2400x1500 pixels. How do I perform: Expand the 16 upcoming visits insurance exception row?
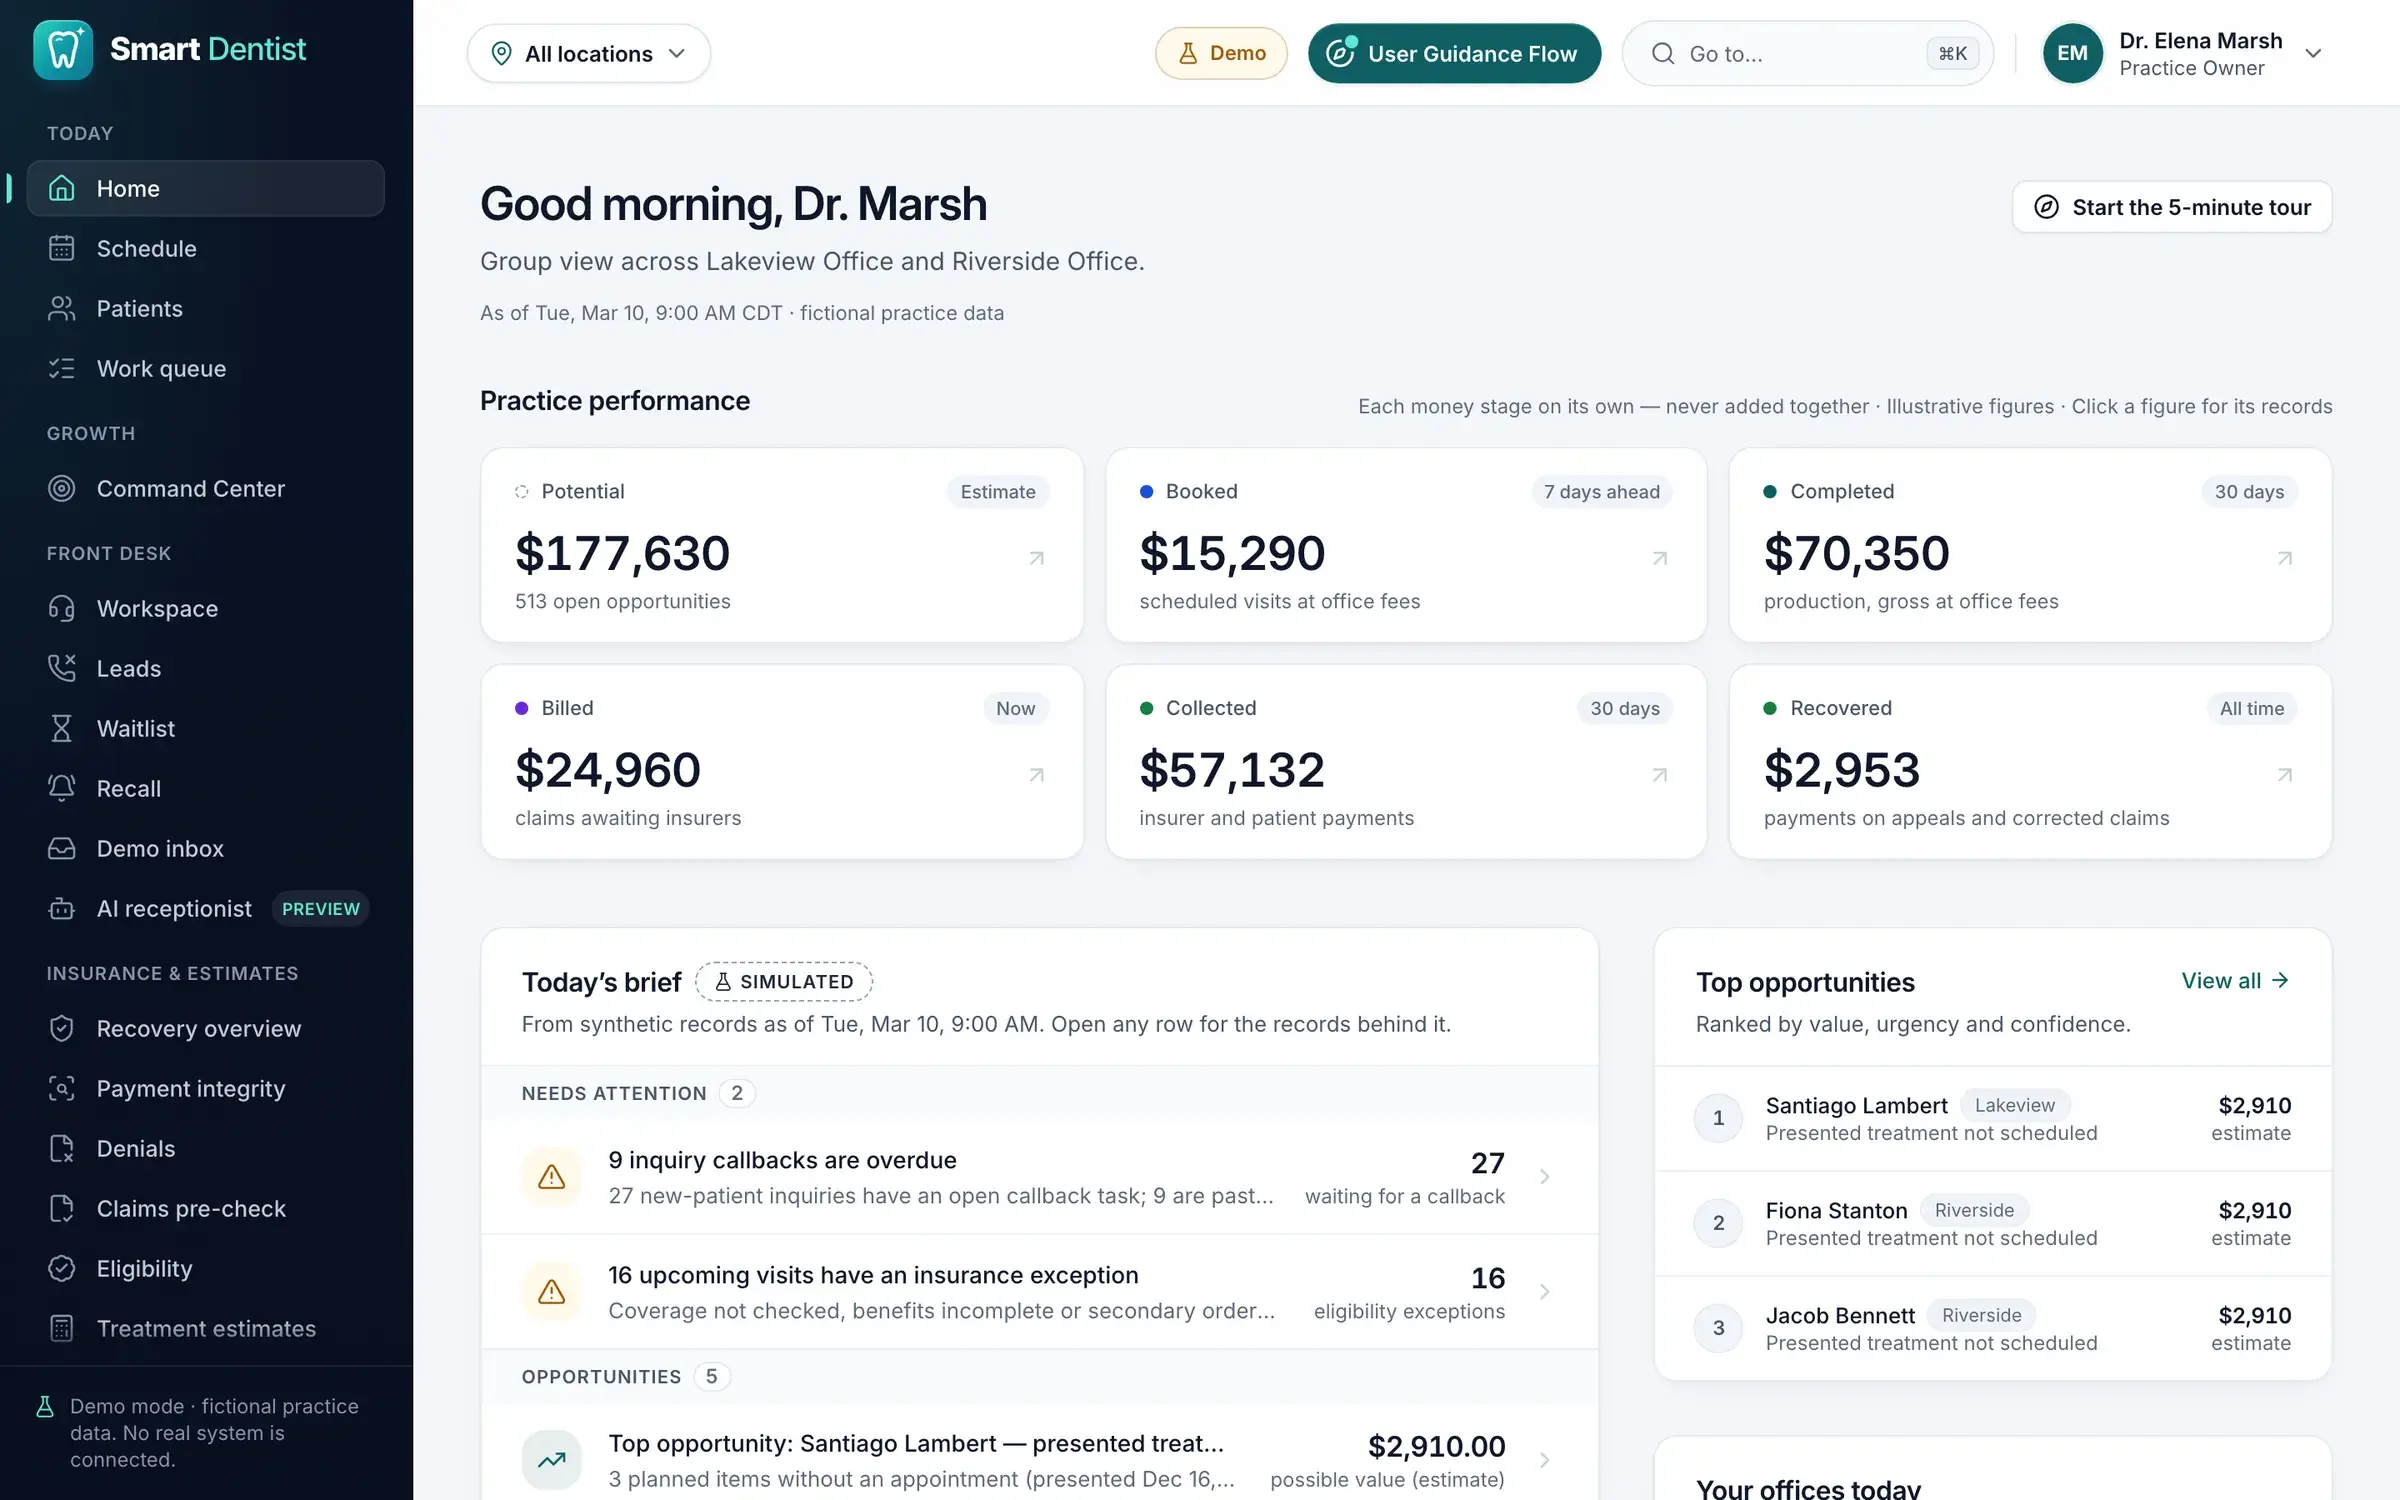tap(1040, 1292)
